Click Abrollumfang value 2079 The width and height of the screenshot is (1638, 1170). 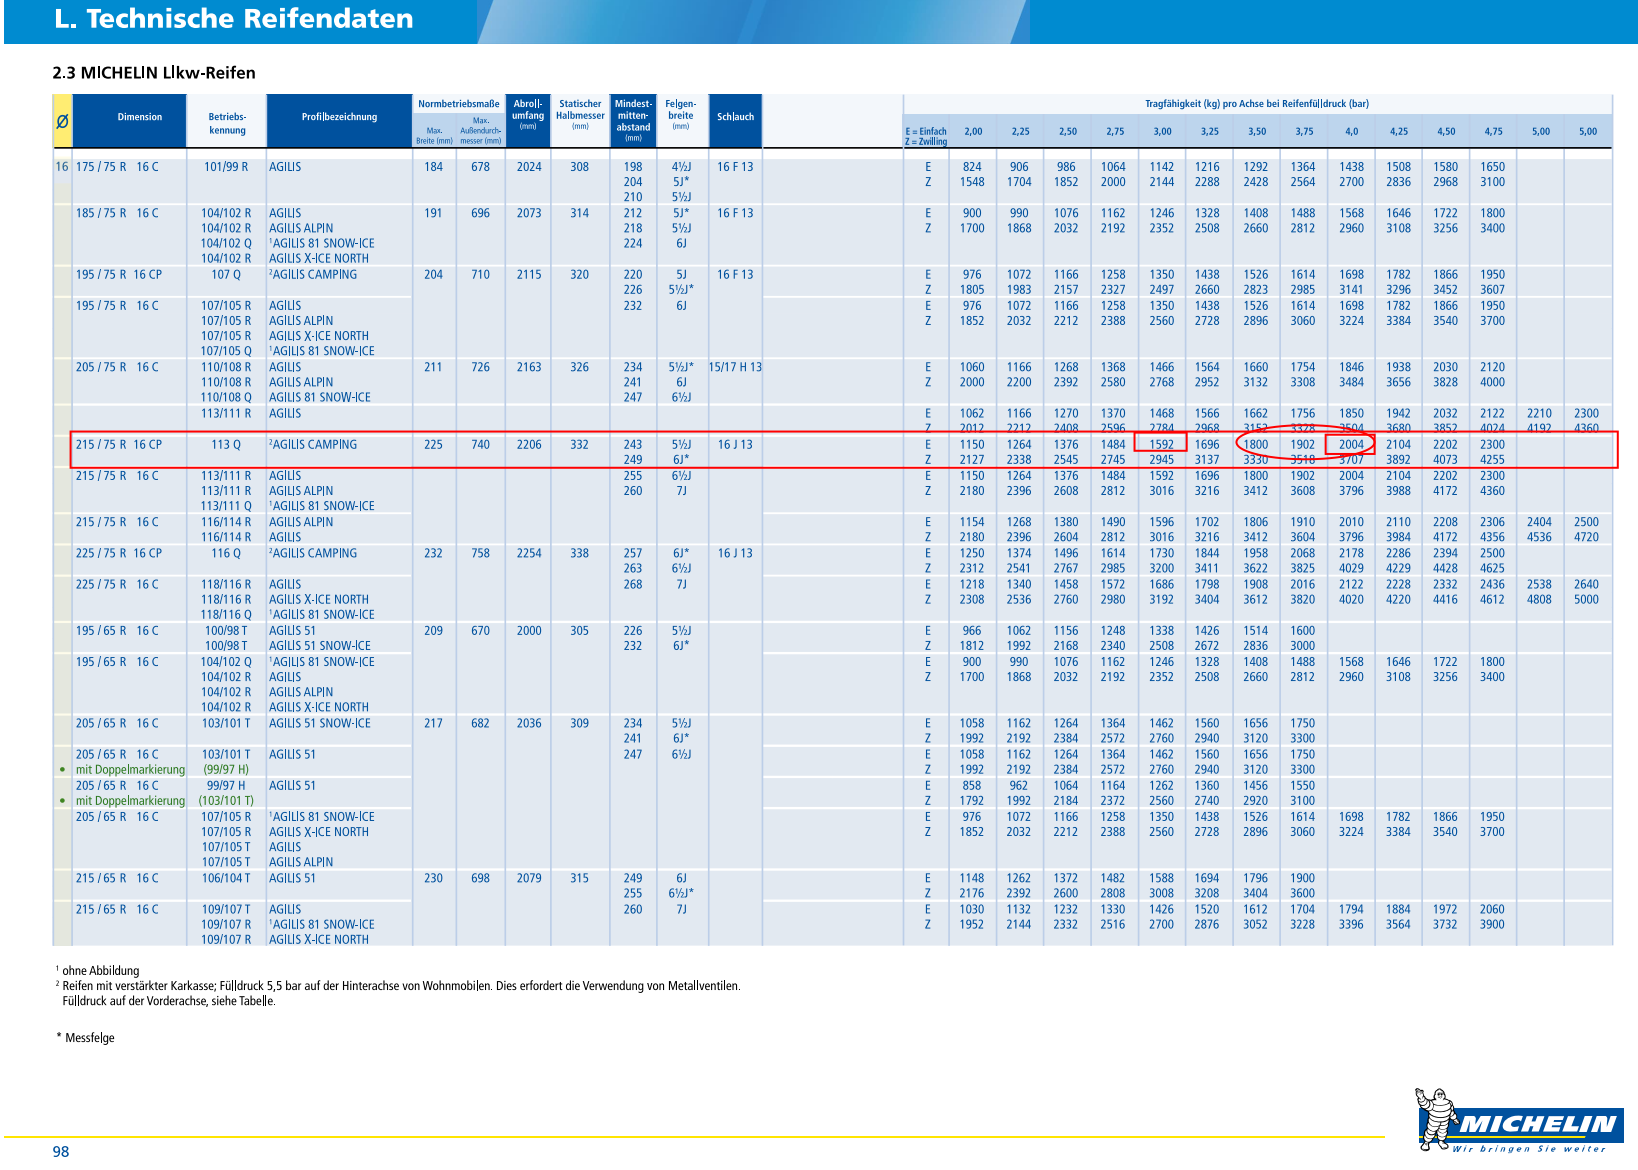coord(529,878)
